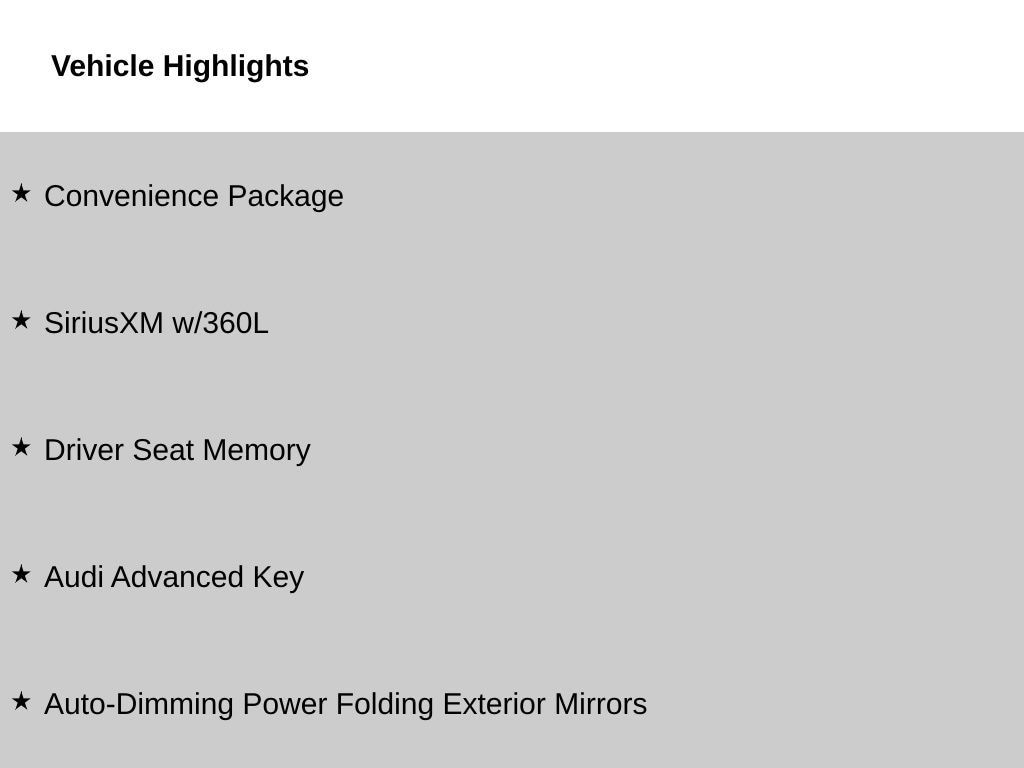The height and width of the screenshot is (768, 1024).
Task: Click the Driver Seat Memory text
Action: pos(177,450)
